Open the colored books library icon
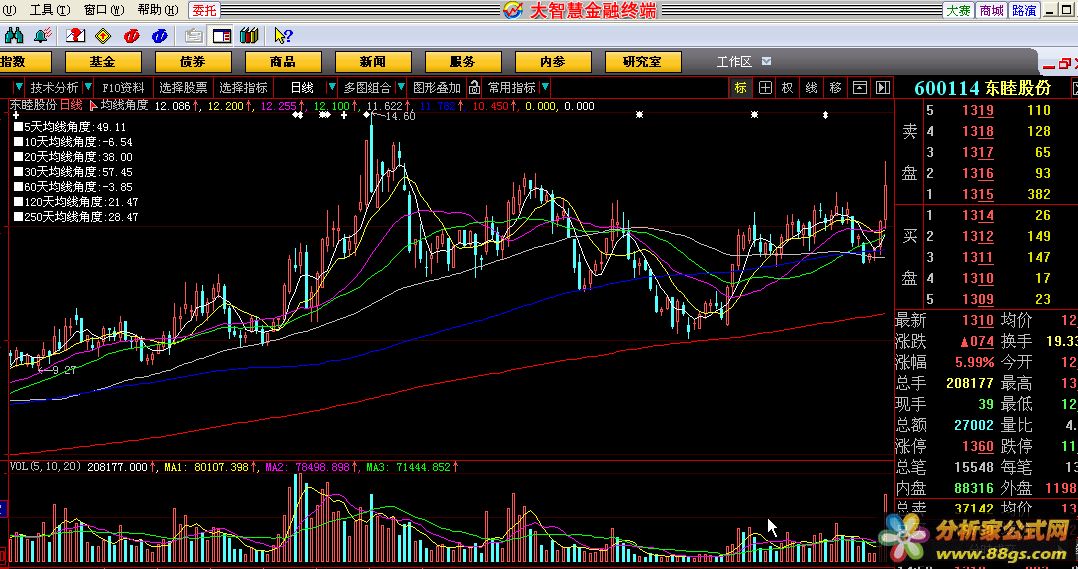 [x=250, y=35]
